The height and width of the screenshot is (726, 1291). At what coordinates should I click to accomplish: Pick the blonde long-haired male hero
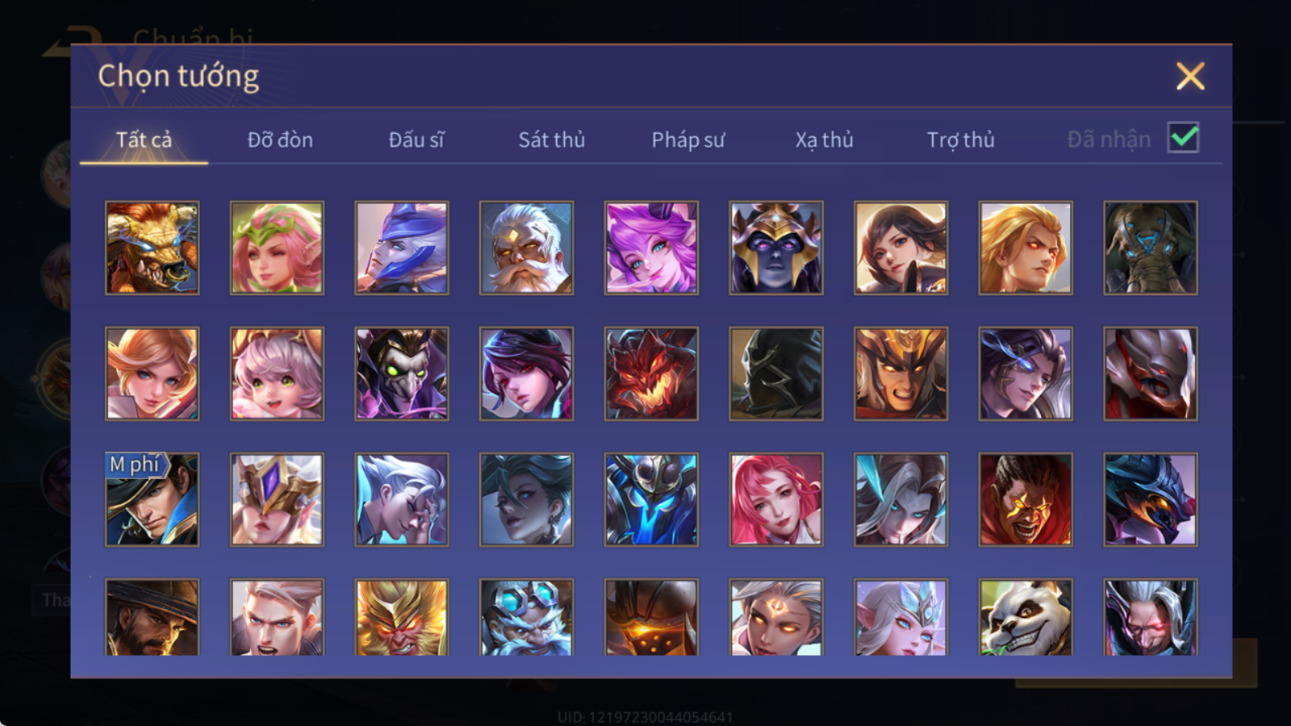tap(1025, 248)
